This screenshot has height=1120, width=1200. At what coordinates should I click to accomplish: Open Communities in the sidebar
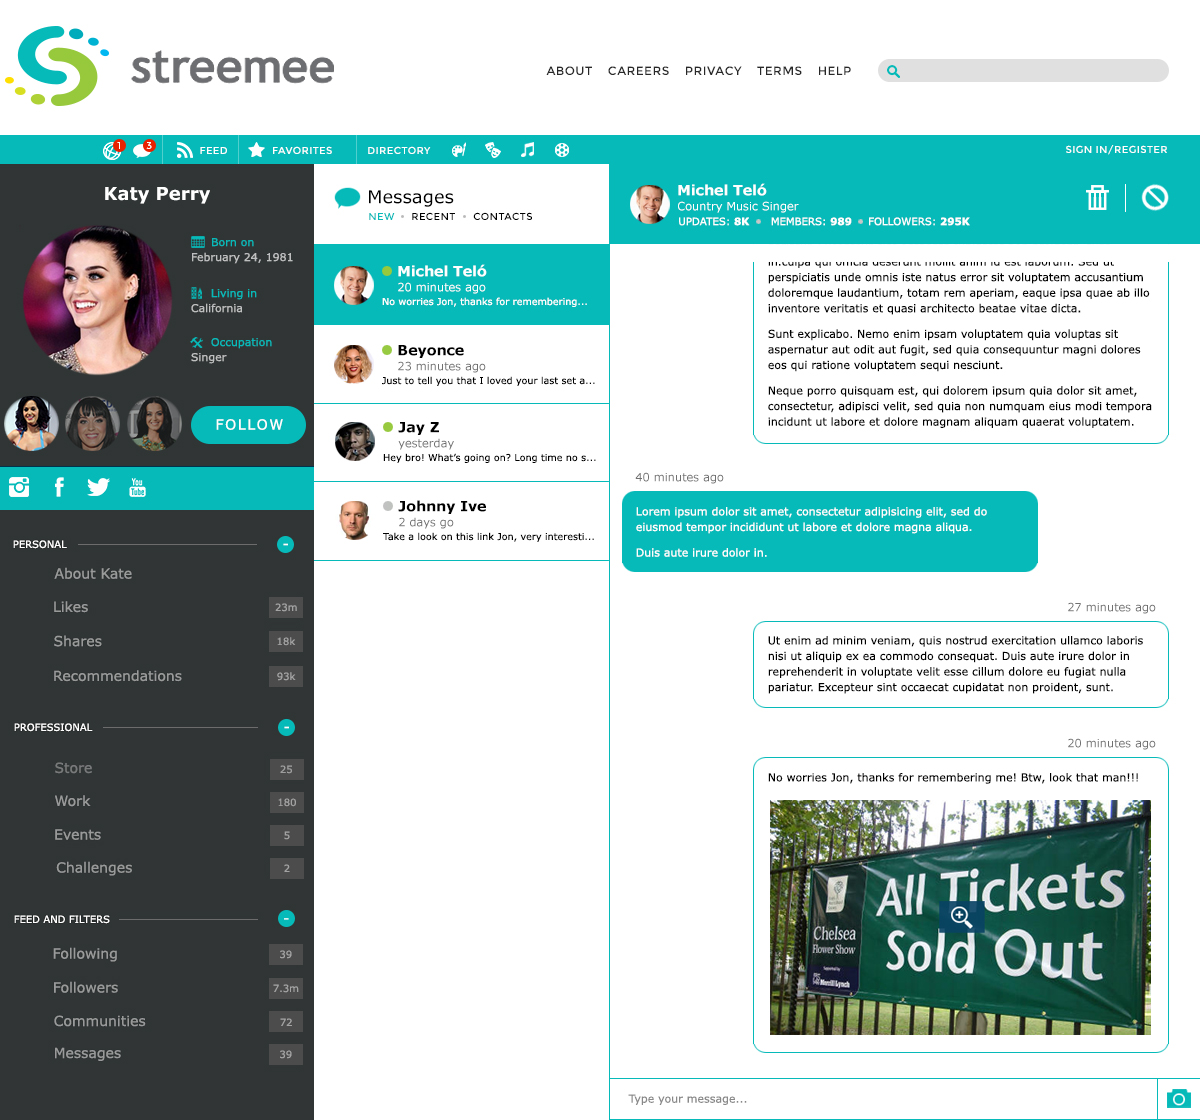click(x=99, y=1021)
